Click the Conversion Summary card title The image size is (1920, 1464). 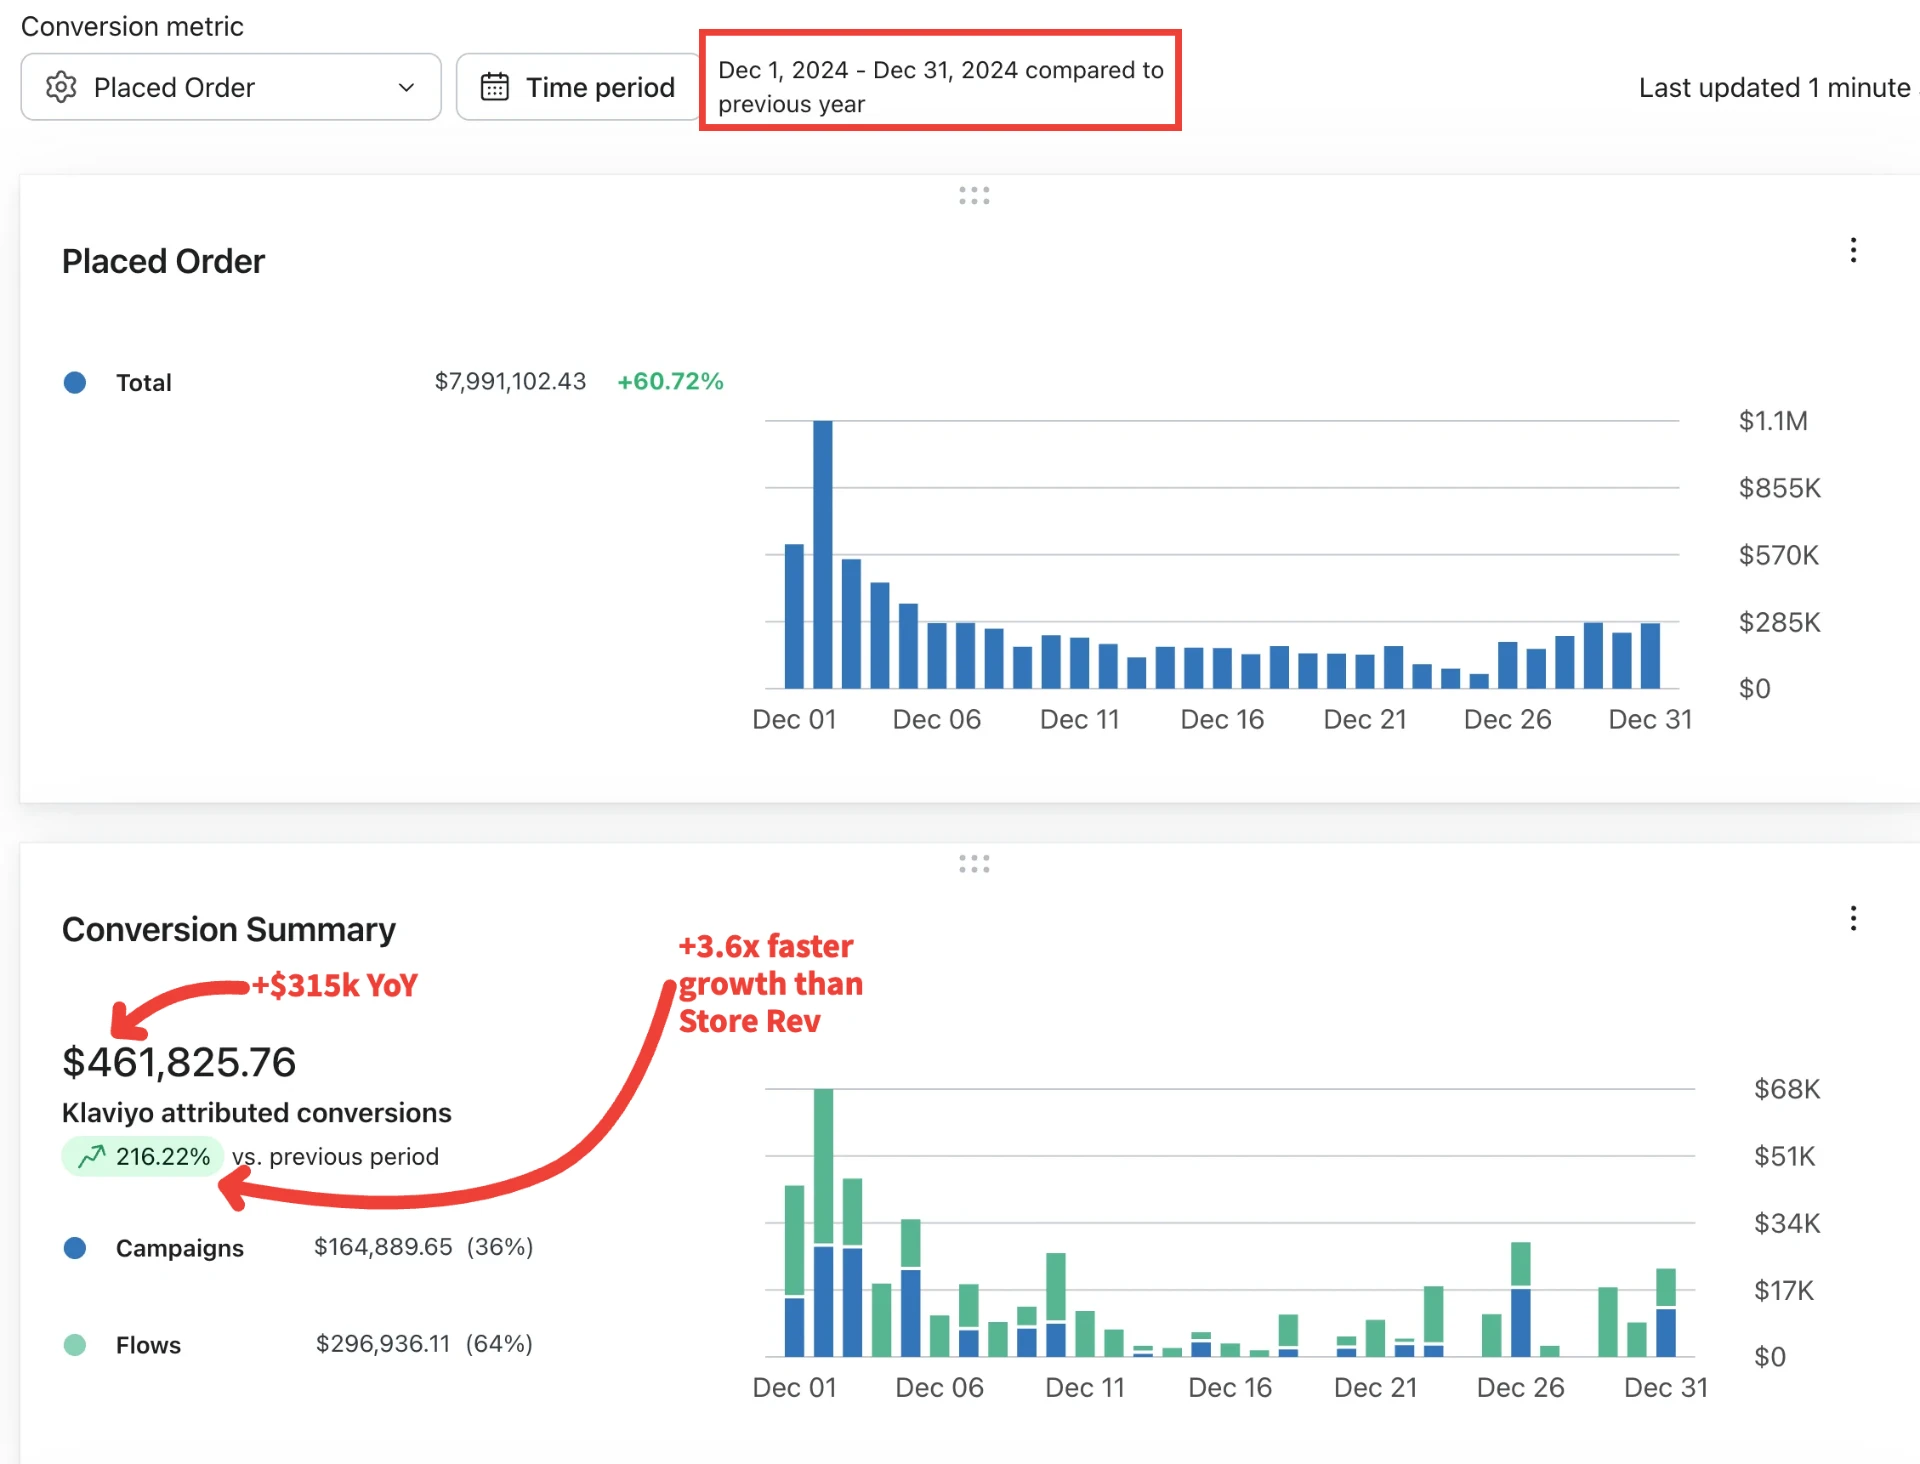229,929
